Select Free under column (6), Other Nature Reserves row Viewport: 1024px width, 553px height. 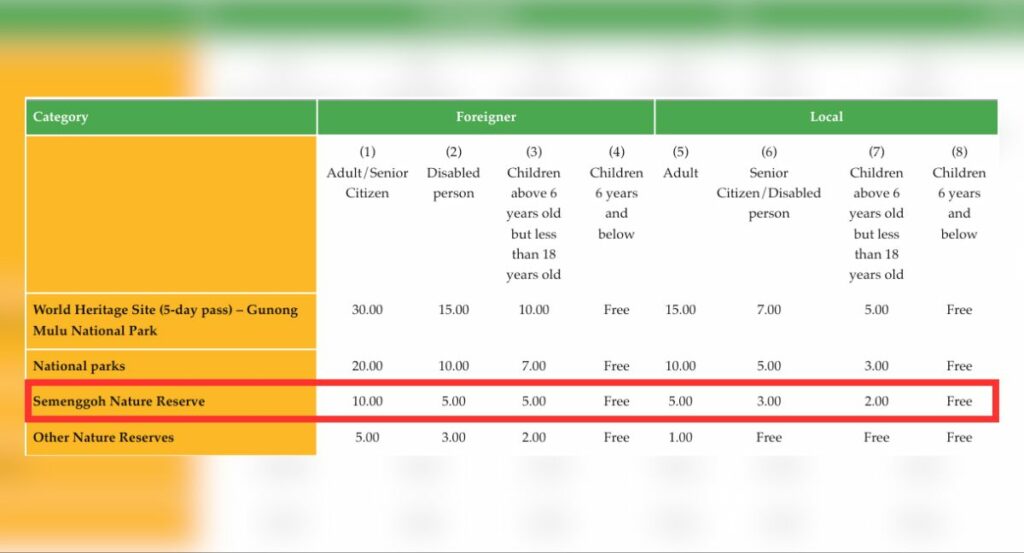pos(769,437)
